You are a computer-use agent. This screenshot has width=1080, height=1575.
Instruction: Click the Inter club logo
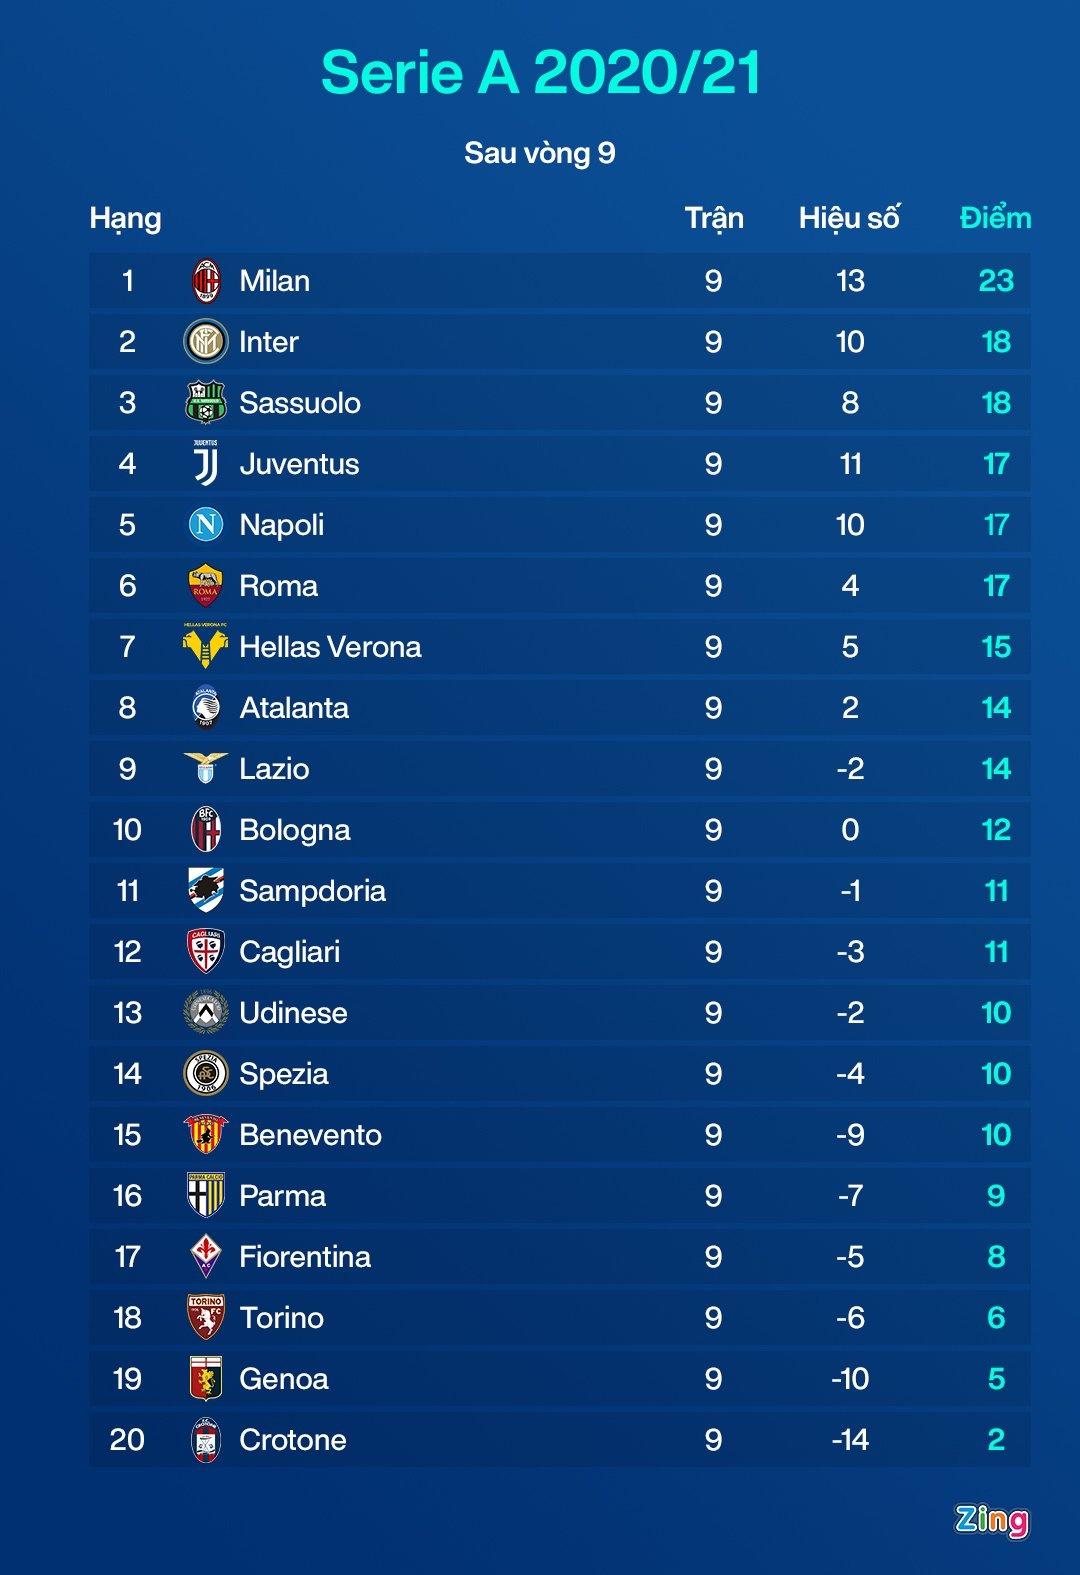click(x=206, y=342)
